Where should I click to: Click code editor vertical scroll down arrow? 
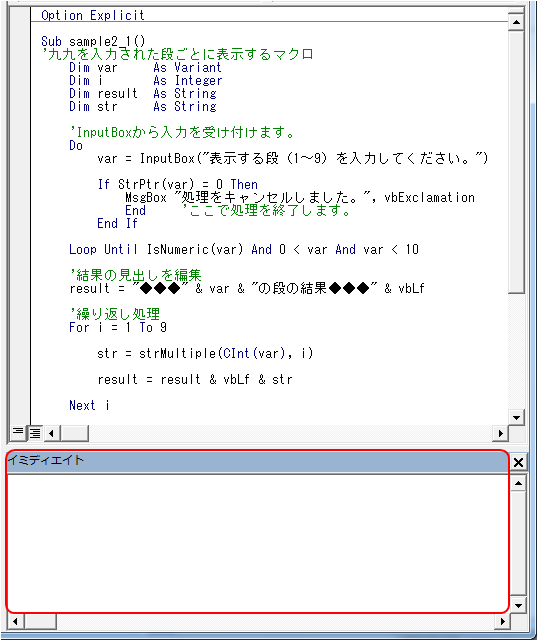[x=516, y=417]
